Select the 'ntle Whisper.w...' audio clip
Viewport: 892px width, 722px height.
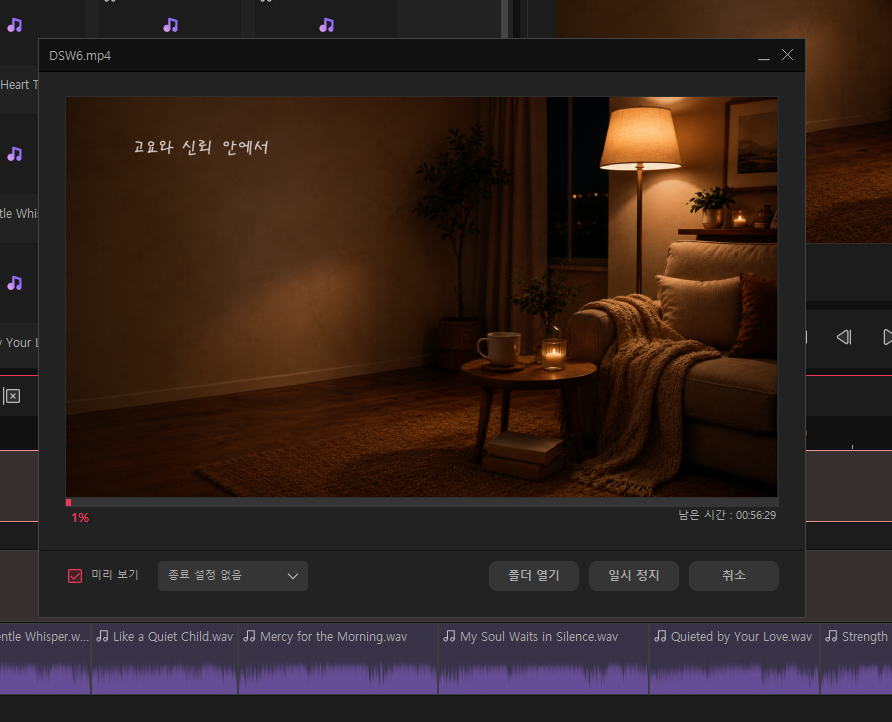[45, 659]
